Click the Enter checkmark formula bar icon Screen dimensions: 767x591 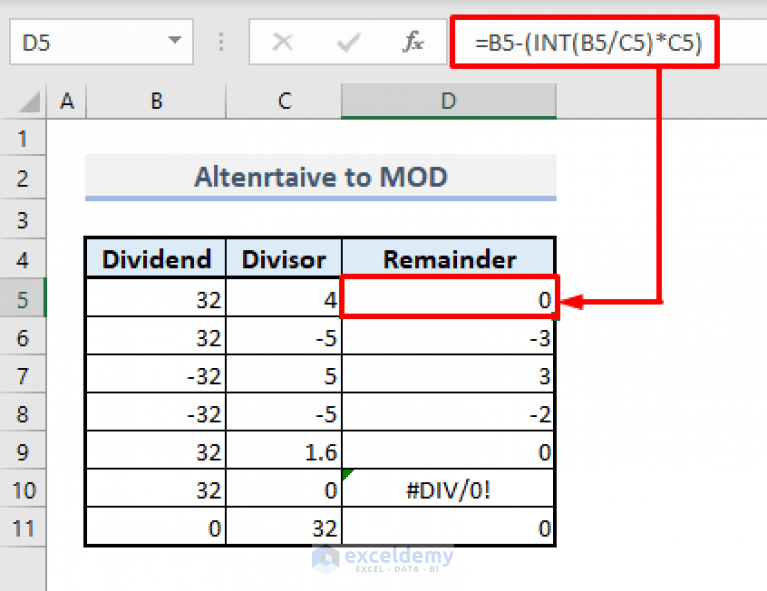[348, 42]
